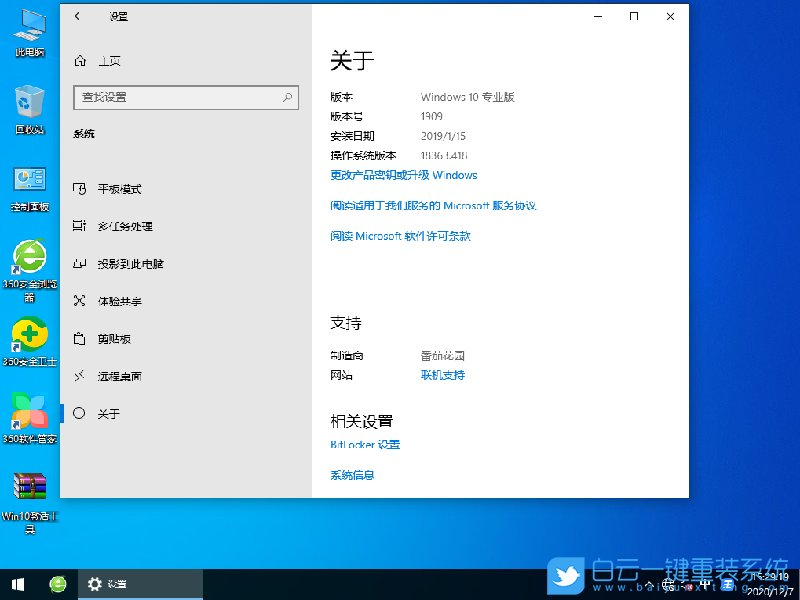Click inside the 查找设置 search box
Viewport: 800px width, 600px height.
coord(186,97)
